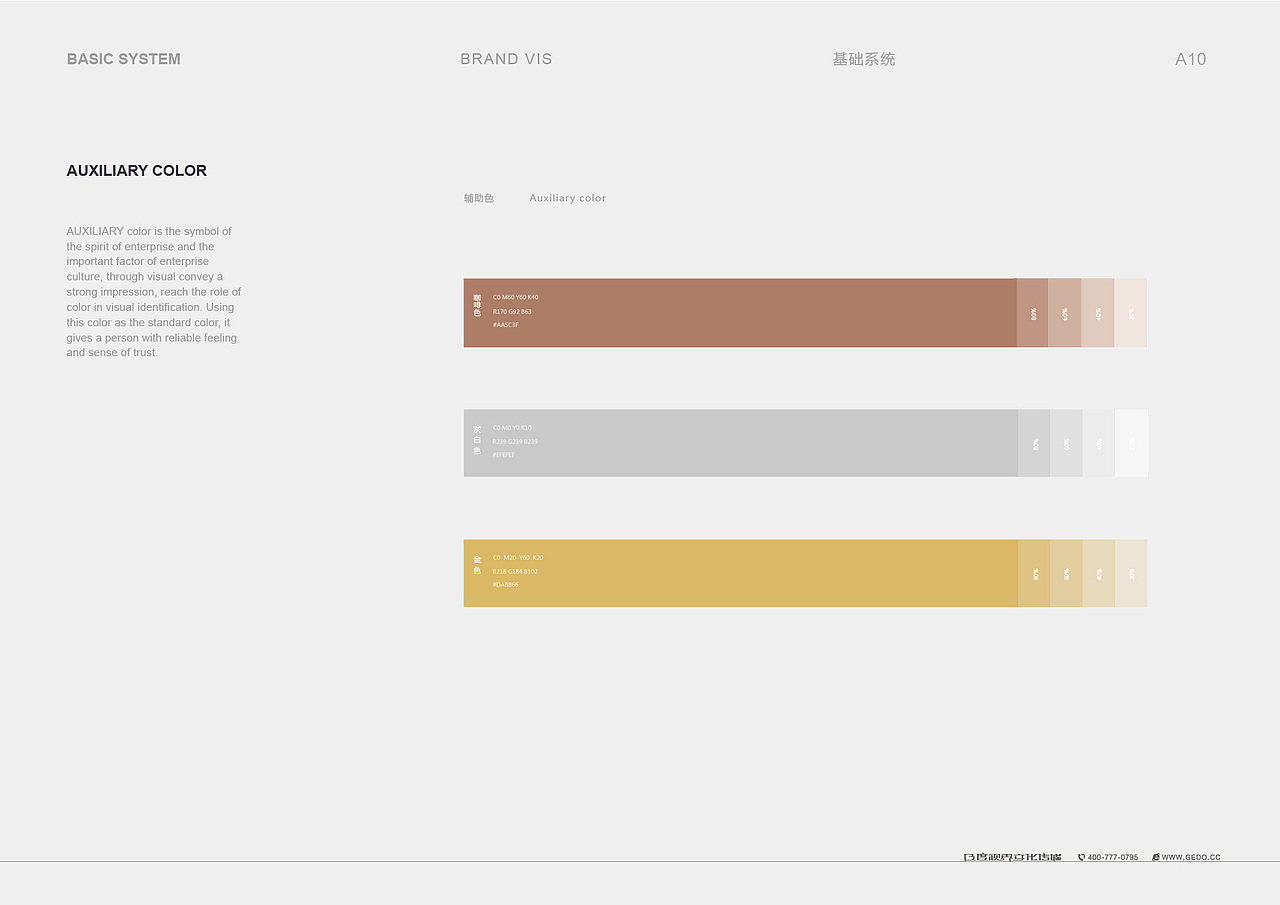The image size is (1280, 905).
Task: Click the Auxiliary color subtitle label
Action: (x=568, y=198)
